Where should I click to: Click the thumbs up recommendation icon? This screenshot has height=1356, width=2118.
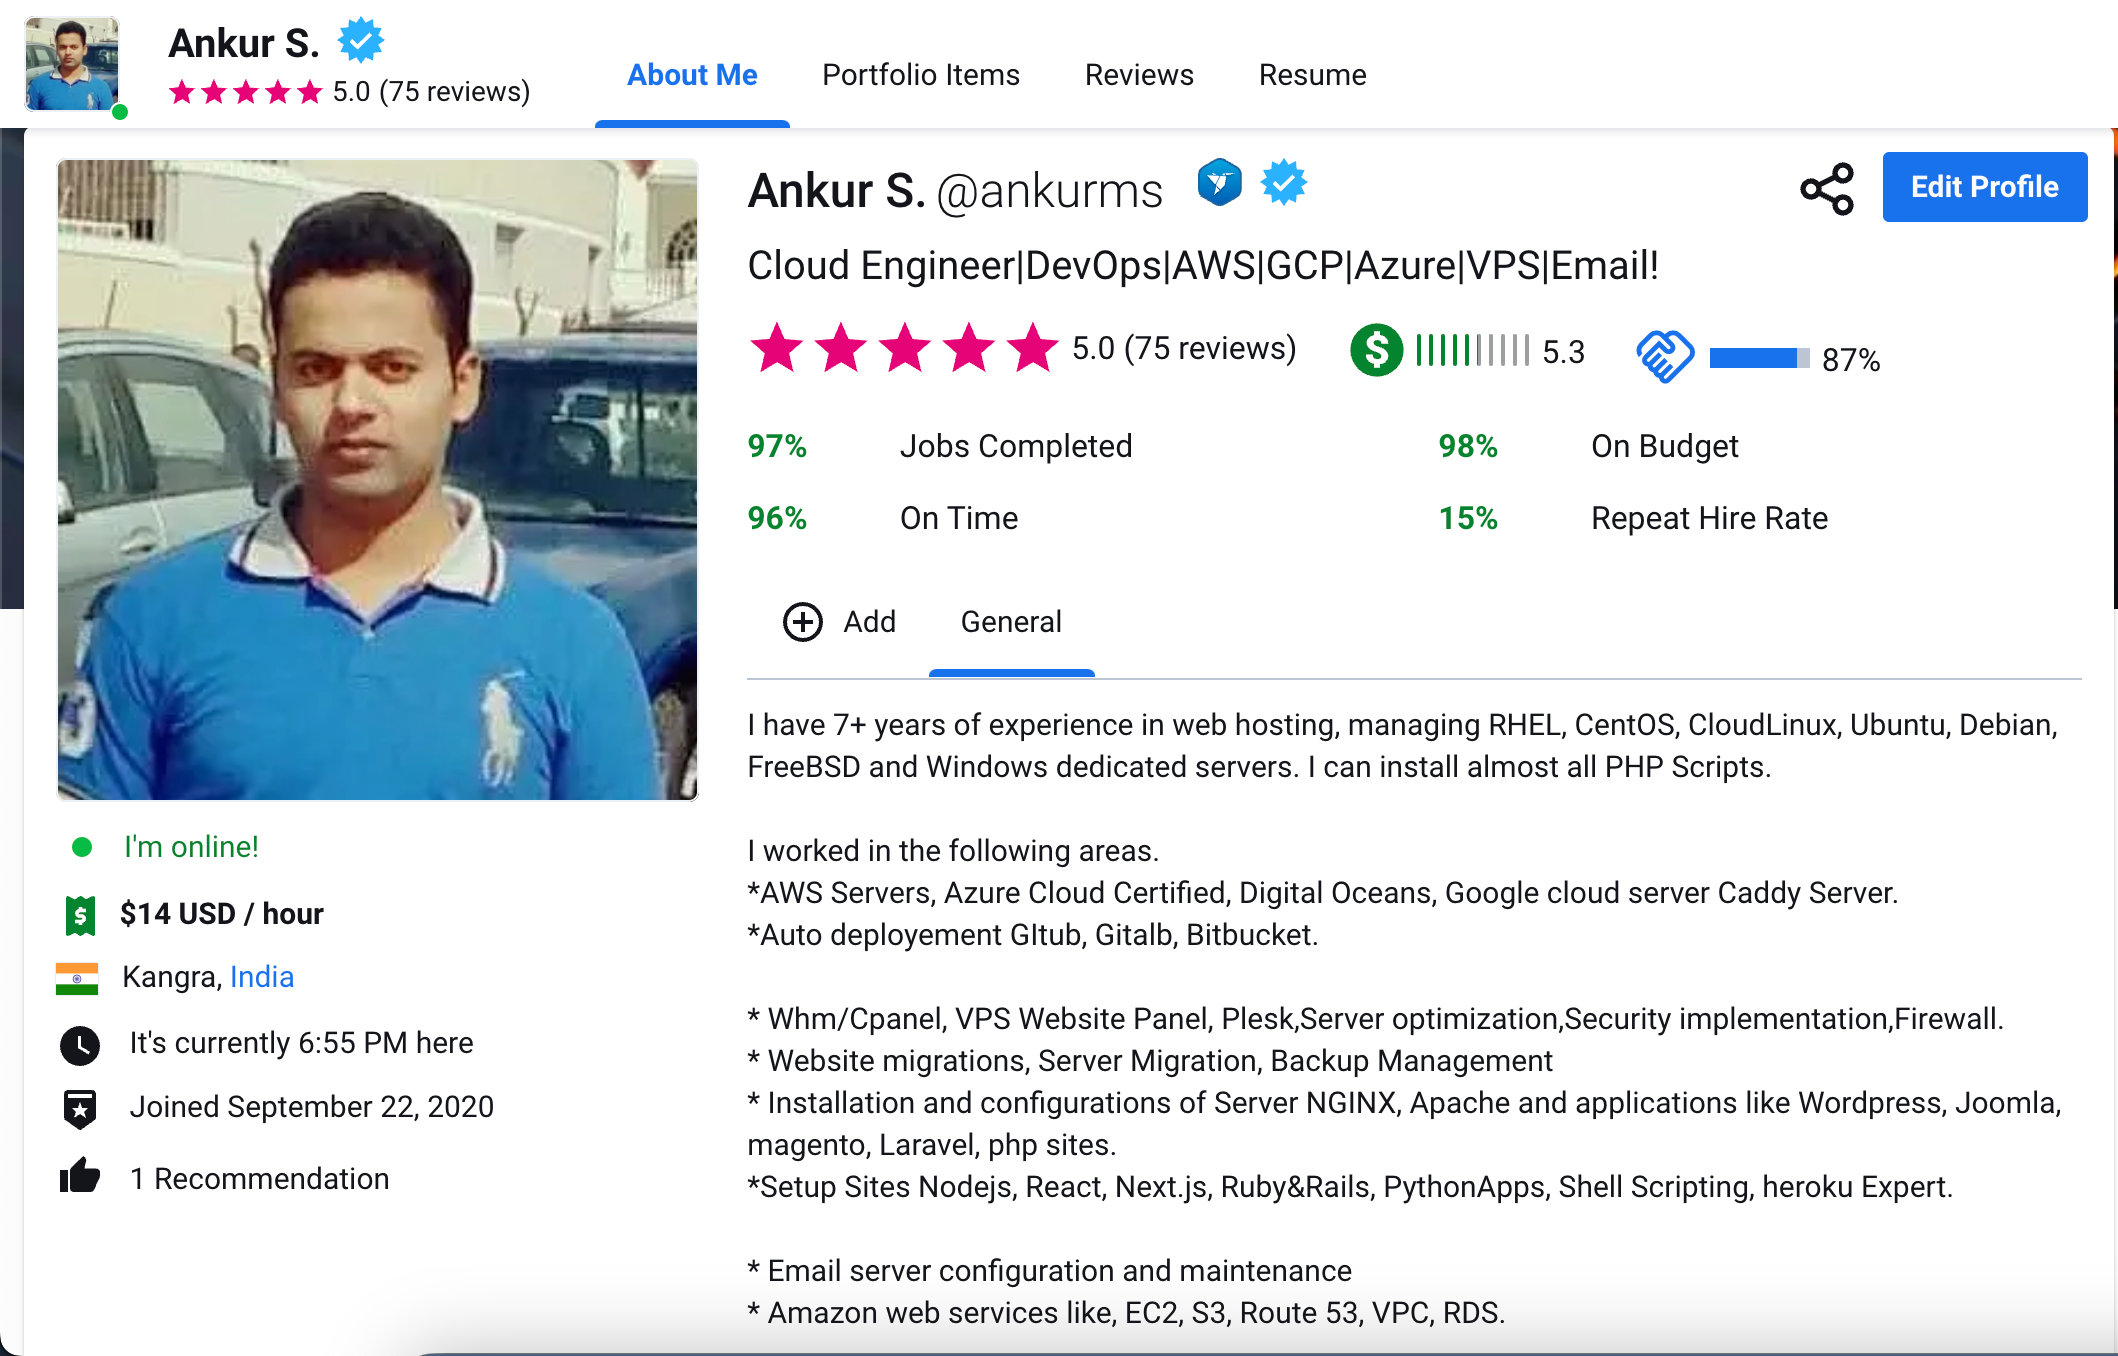[x=80, y=1176]
